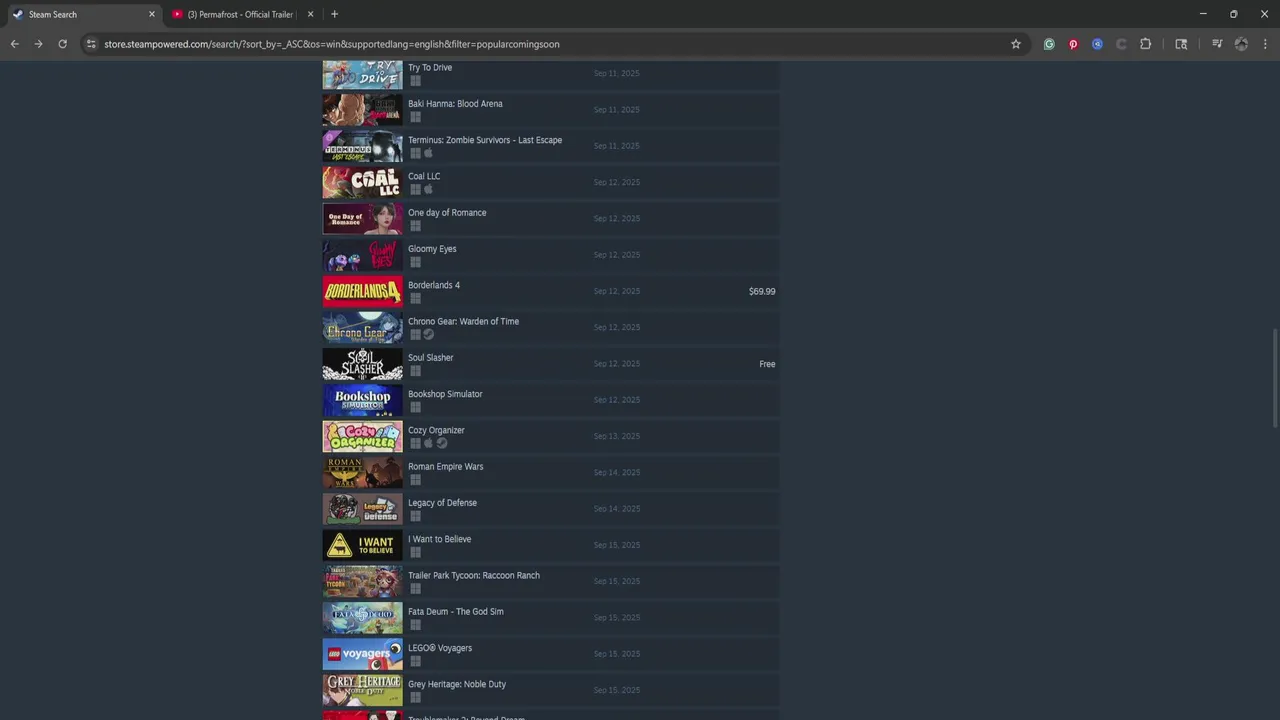Open the Roman Empire Wars title
Image resolution: width=1280 pixels, height=720 pixels.
445,467
